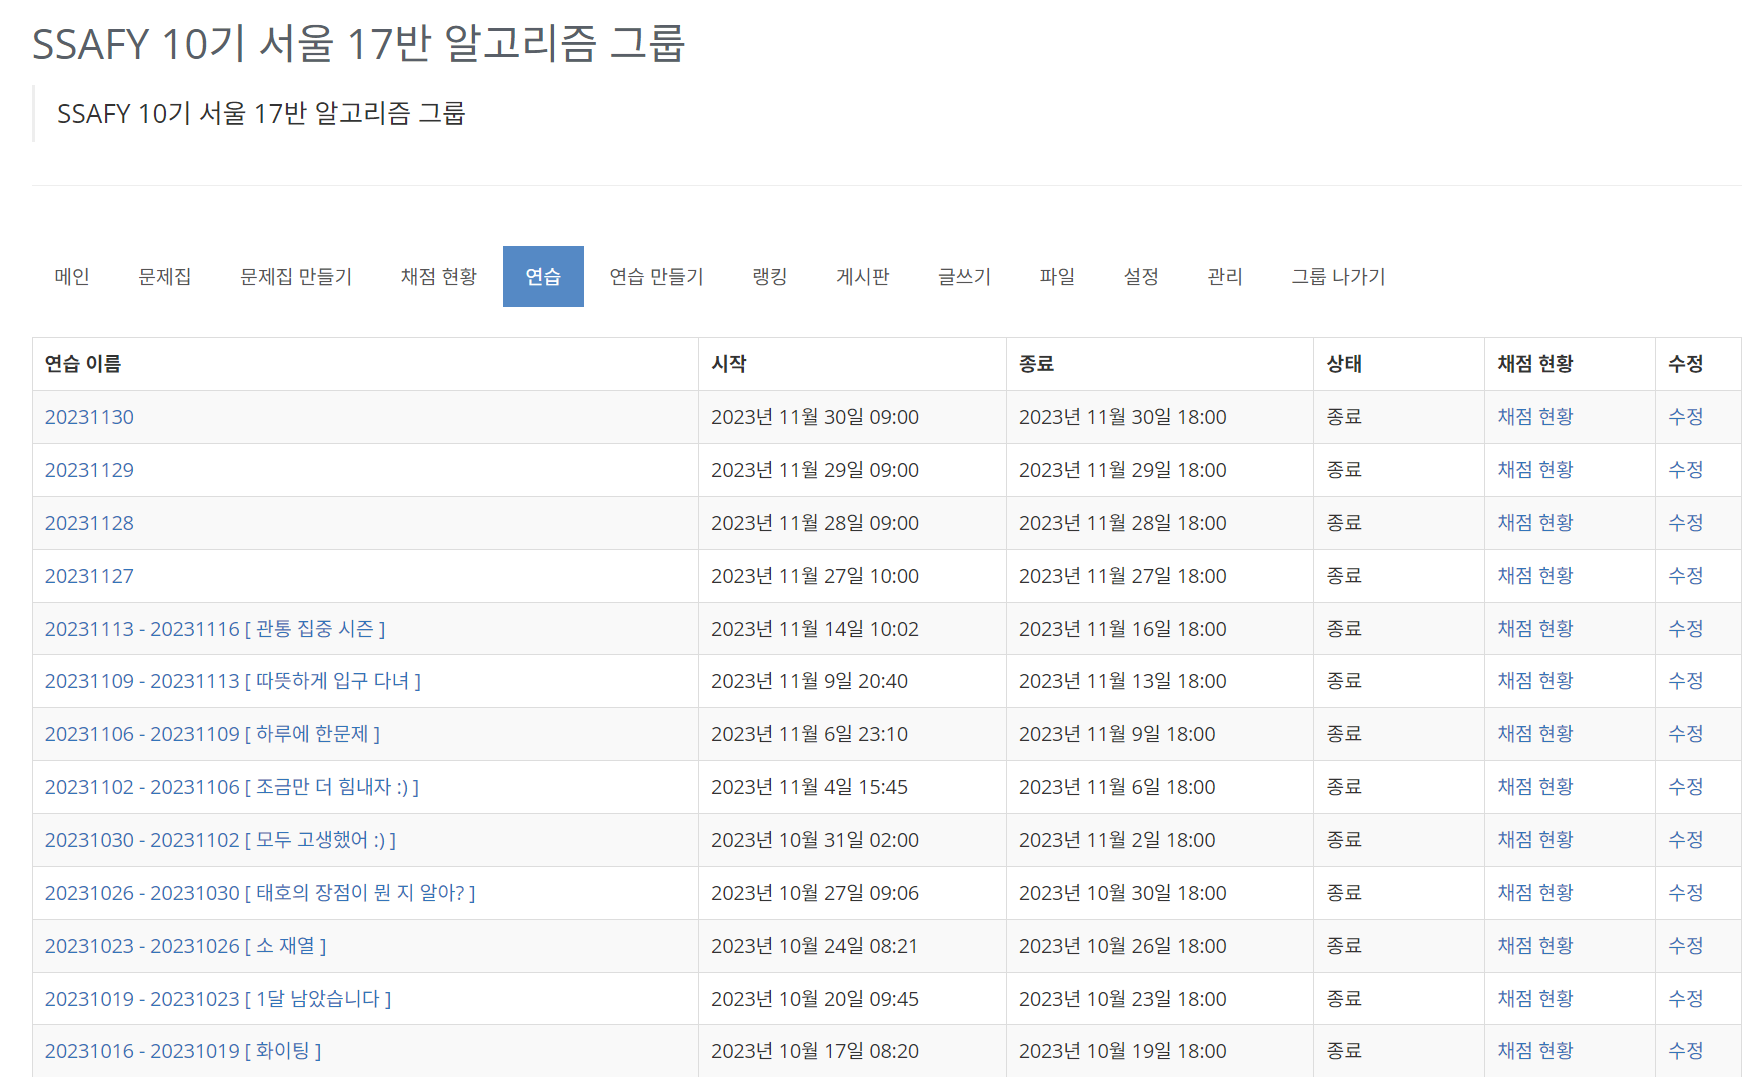Image resolution: width=1751 pixels, height=1077 pixels.
Task: View 채점 현황 for practice 20231128
Action: pyautogui.click(x=1535, y=523)
